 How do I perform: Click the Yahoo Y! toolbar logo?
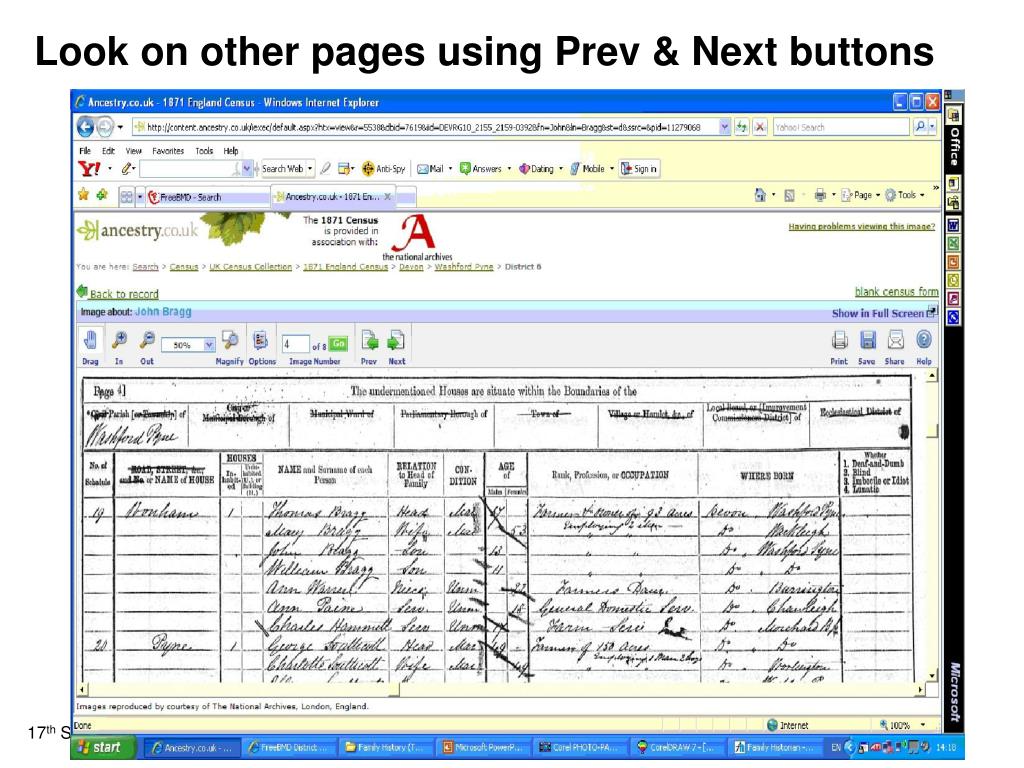coord(89,169)
